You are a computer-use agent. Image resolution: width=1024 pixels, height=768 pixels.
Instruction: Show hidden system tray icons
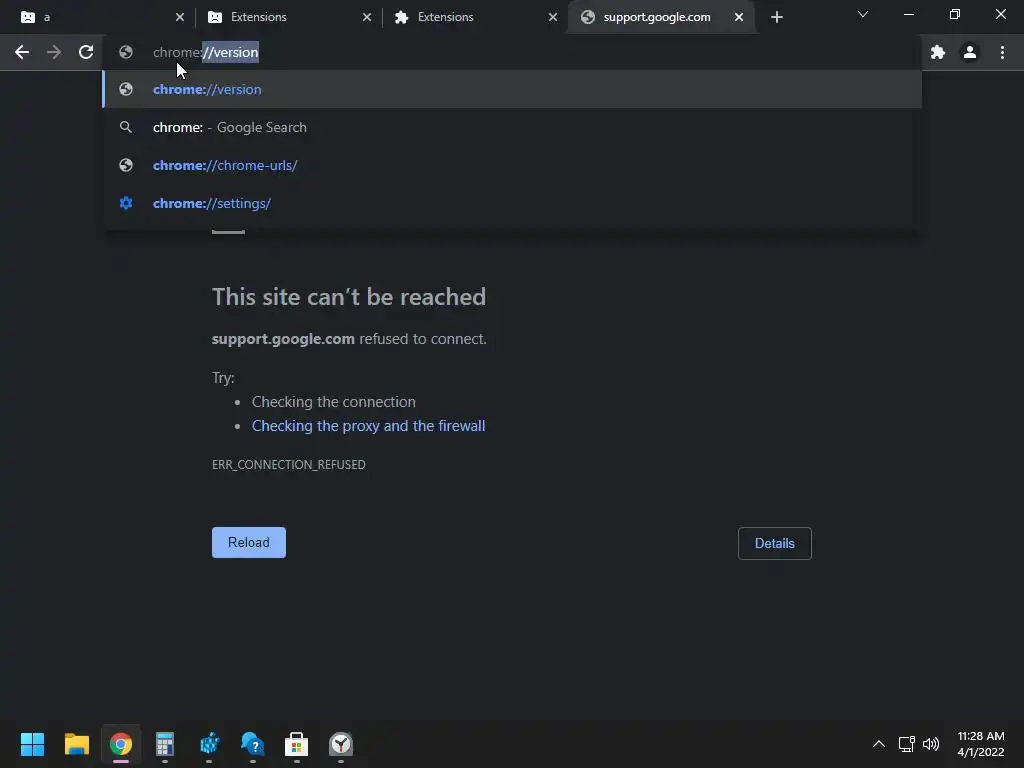879,744
